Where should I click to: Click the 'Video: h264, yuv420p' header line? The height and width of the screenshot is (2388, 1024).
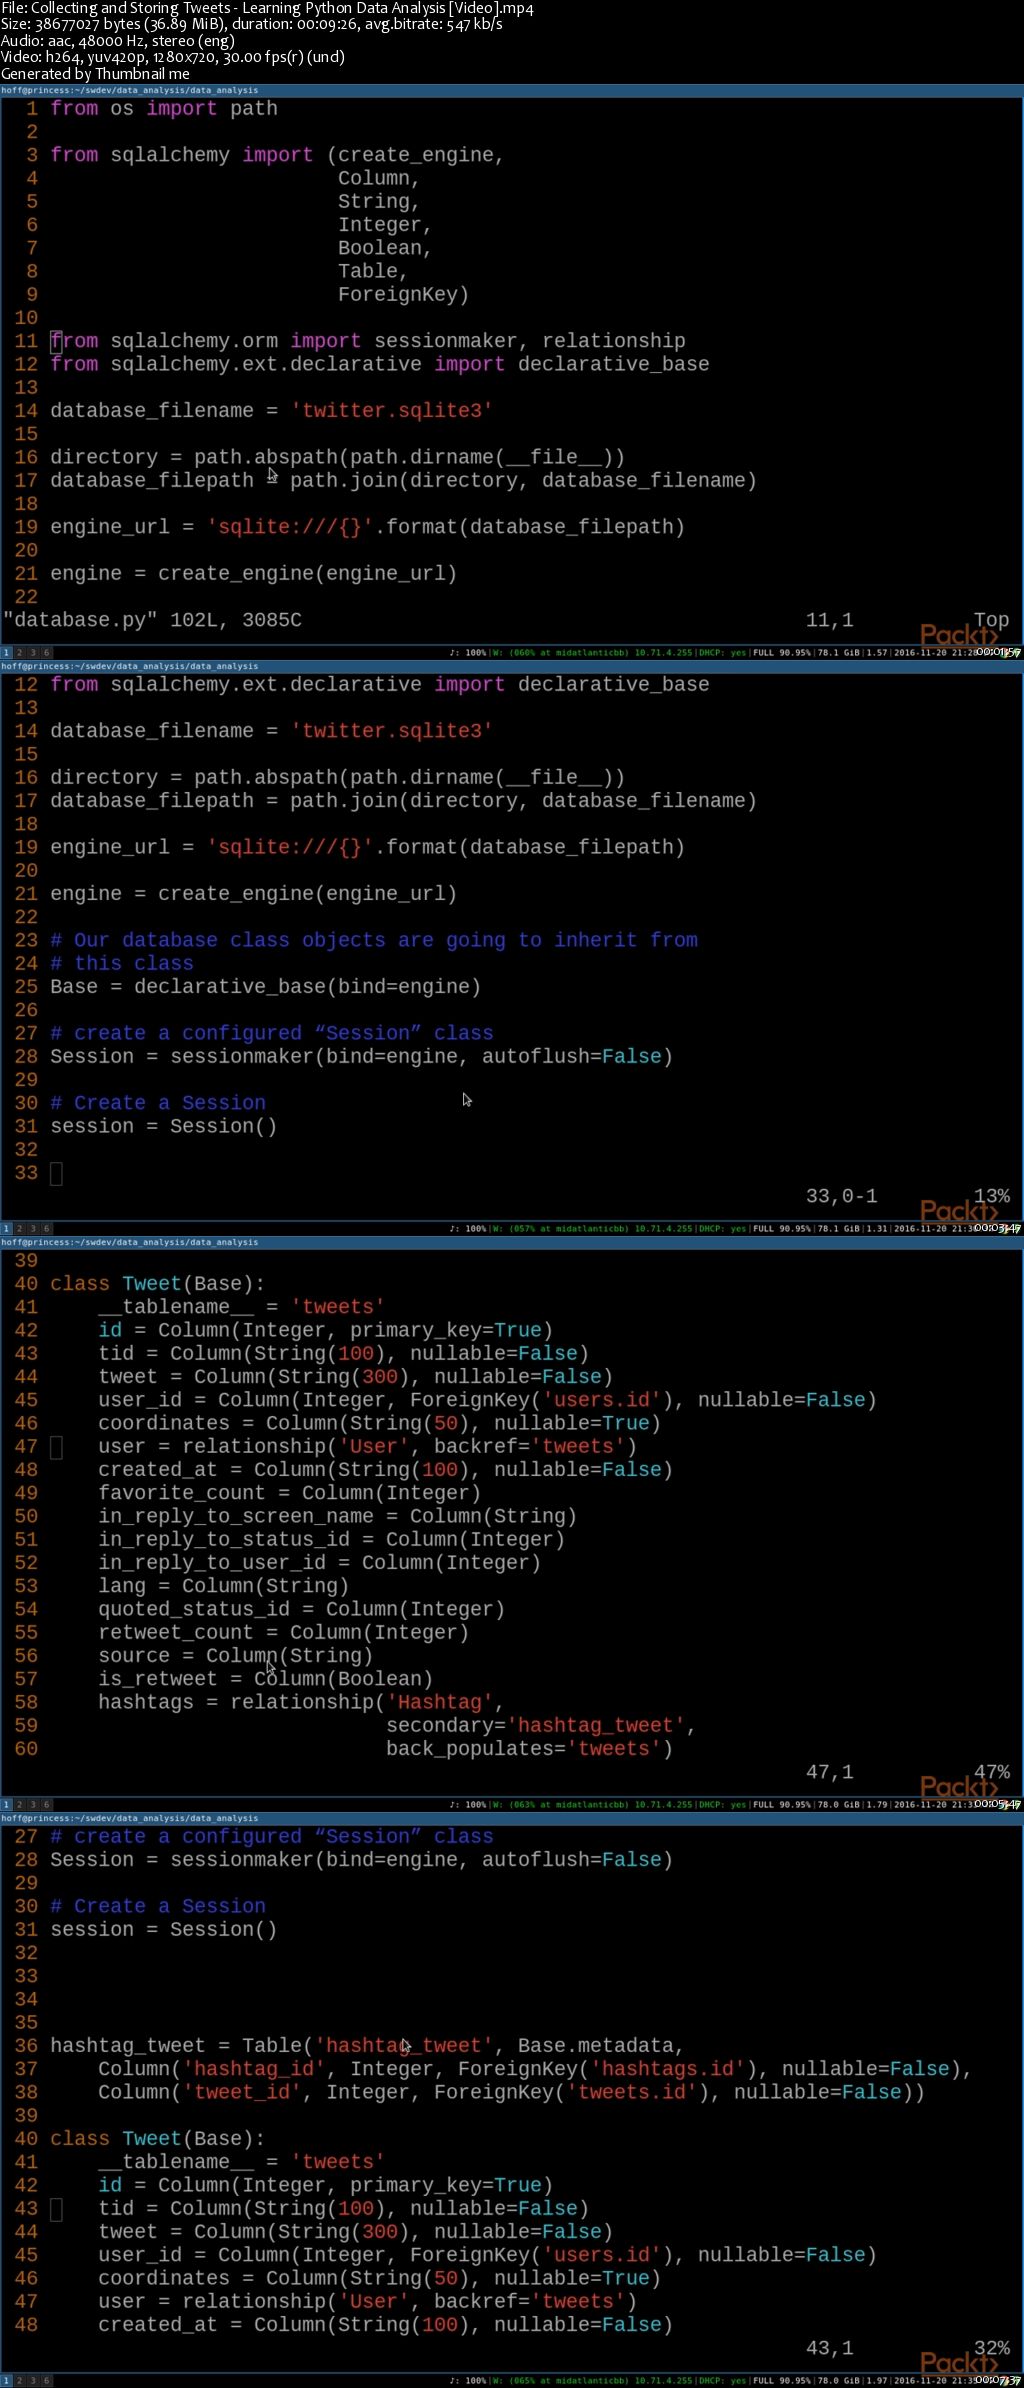173,57
